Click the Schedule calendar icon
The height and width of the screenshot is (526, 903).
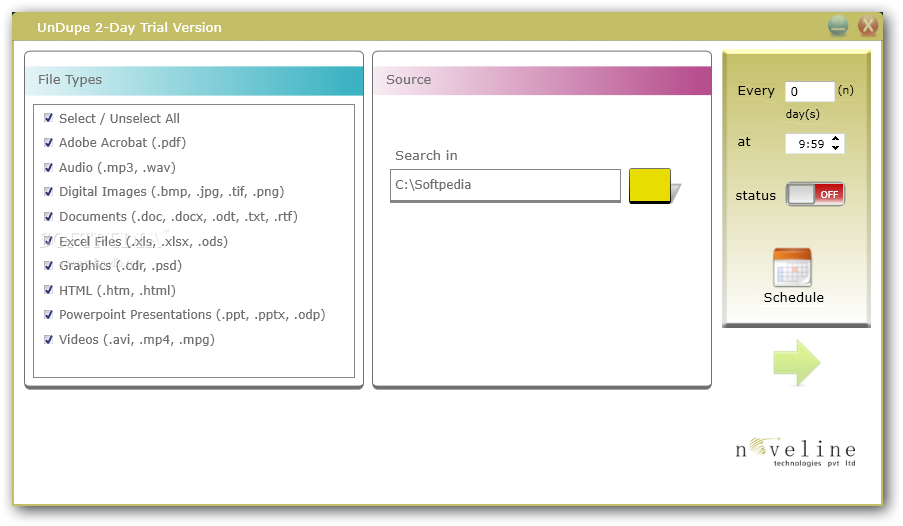[792, 267]
